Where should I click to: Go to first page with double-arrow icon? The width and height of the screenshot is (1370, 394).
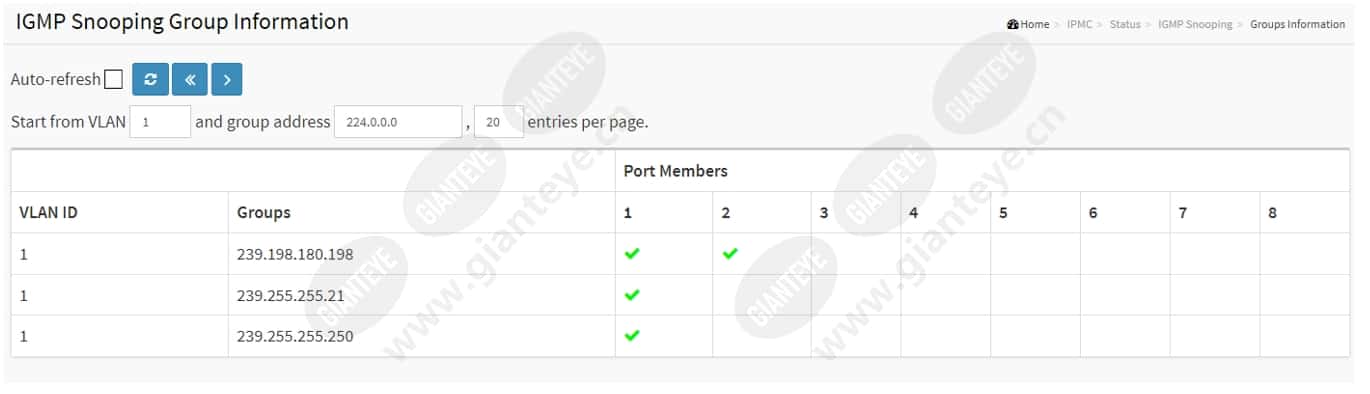(x=189, y=79)
